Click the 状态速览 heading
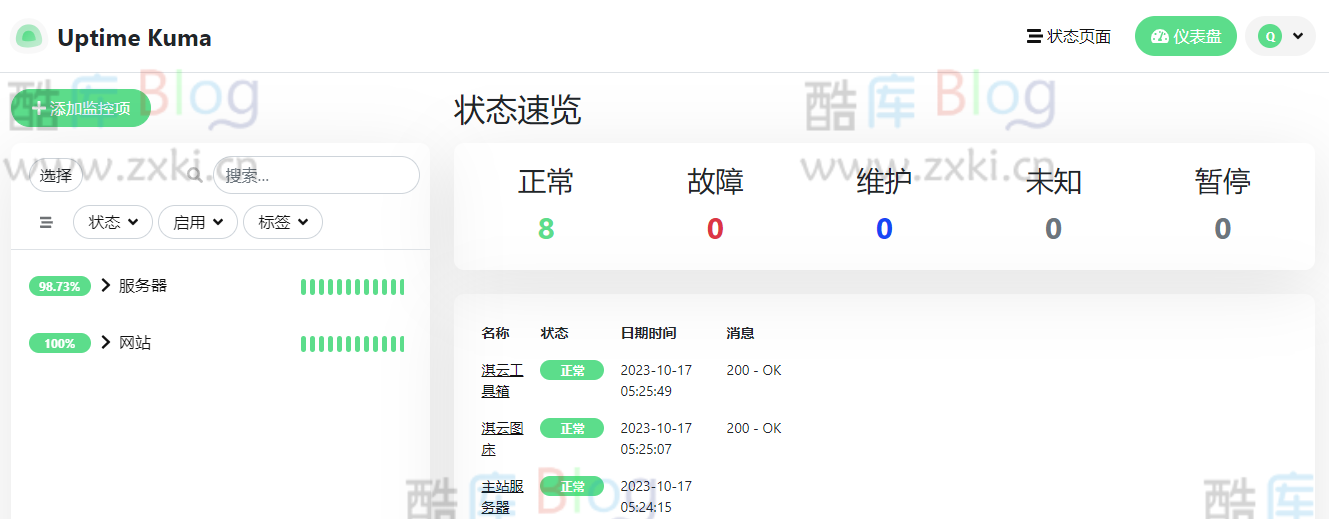The image size is (1329, 519). tap(517, 110)
